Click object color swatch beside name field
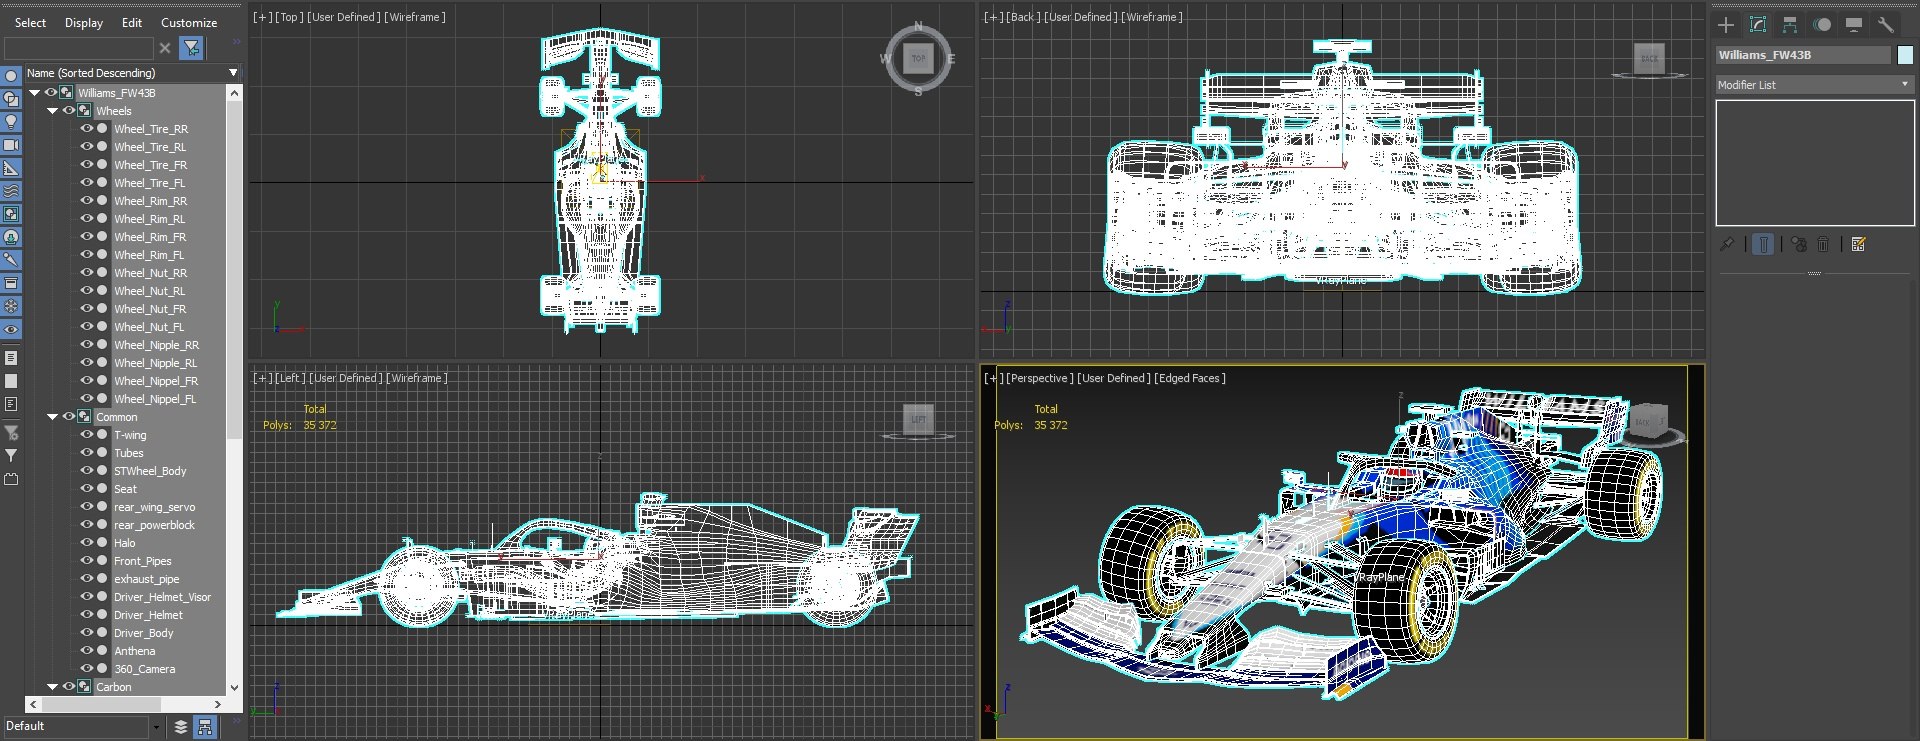Viewport: 1920px width, 741px height. click(x=1905, y=56)
